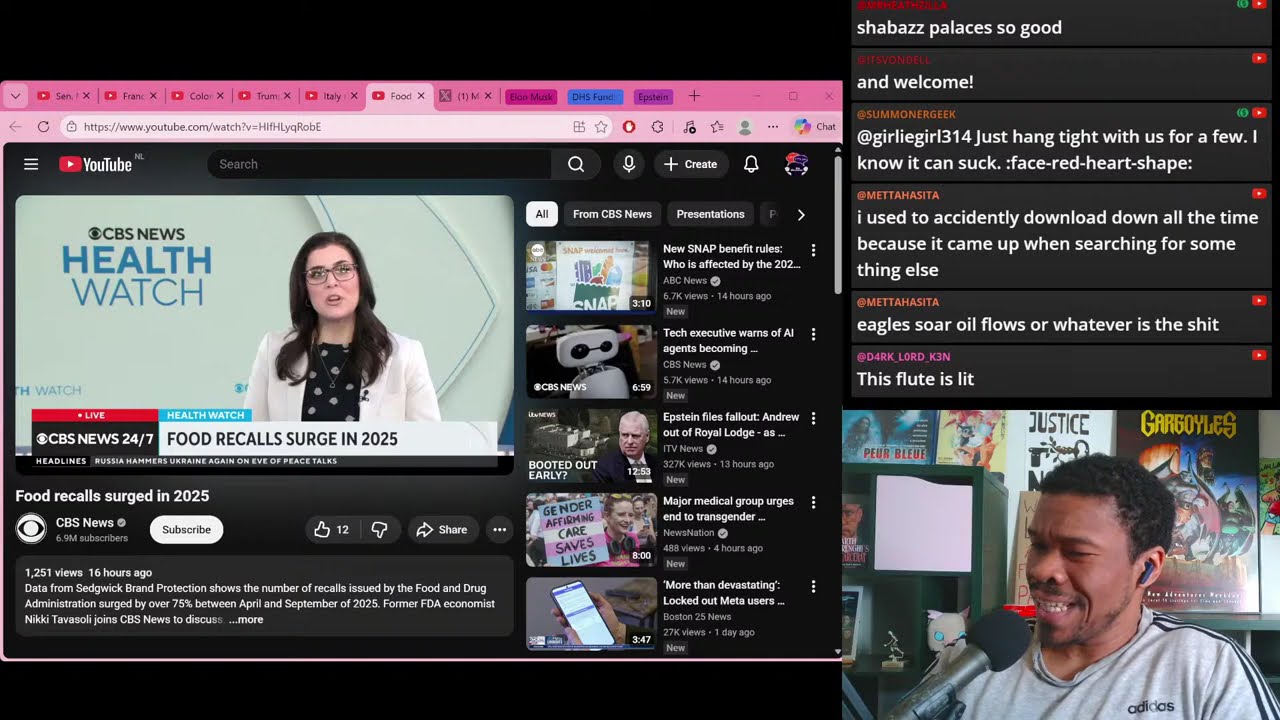Expand the browser tab search dropdown
Screen dimensions: 1280x720
15,96
